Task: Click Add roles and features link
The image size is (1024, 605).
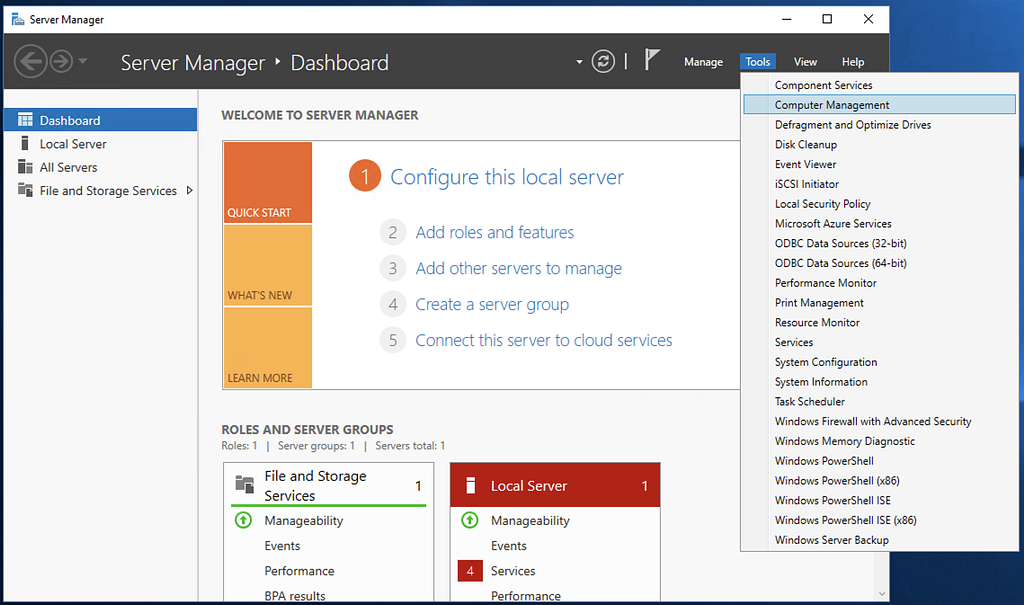Action: click(x=494, y=233)
